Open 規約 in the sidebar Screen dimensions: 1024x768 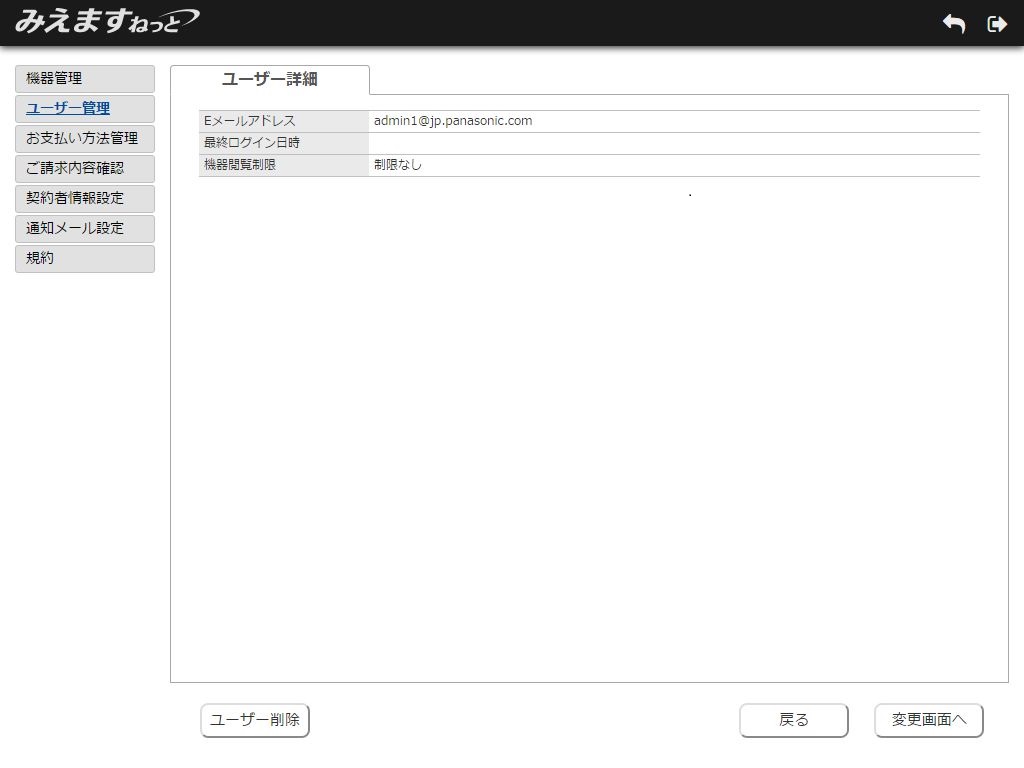click(85, 259)
